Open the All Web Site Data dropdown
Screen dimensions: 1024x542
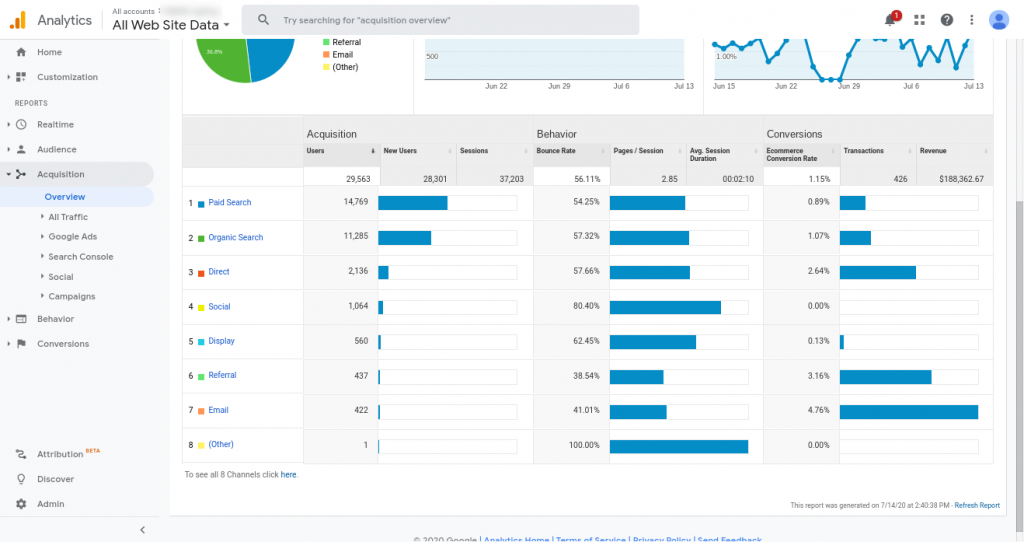click(x=171, y=25)
